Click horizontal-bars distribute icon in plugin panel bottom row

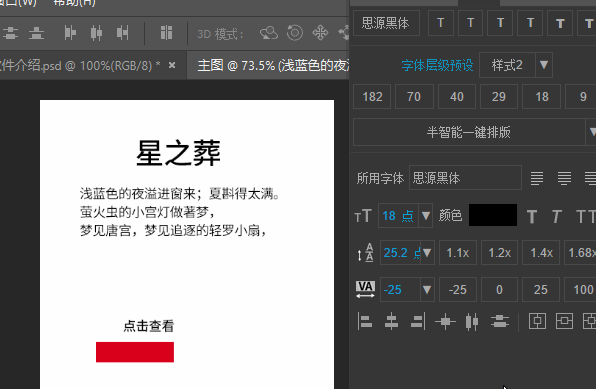click(500, 322)
